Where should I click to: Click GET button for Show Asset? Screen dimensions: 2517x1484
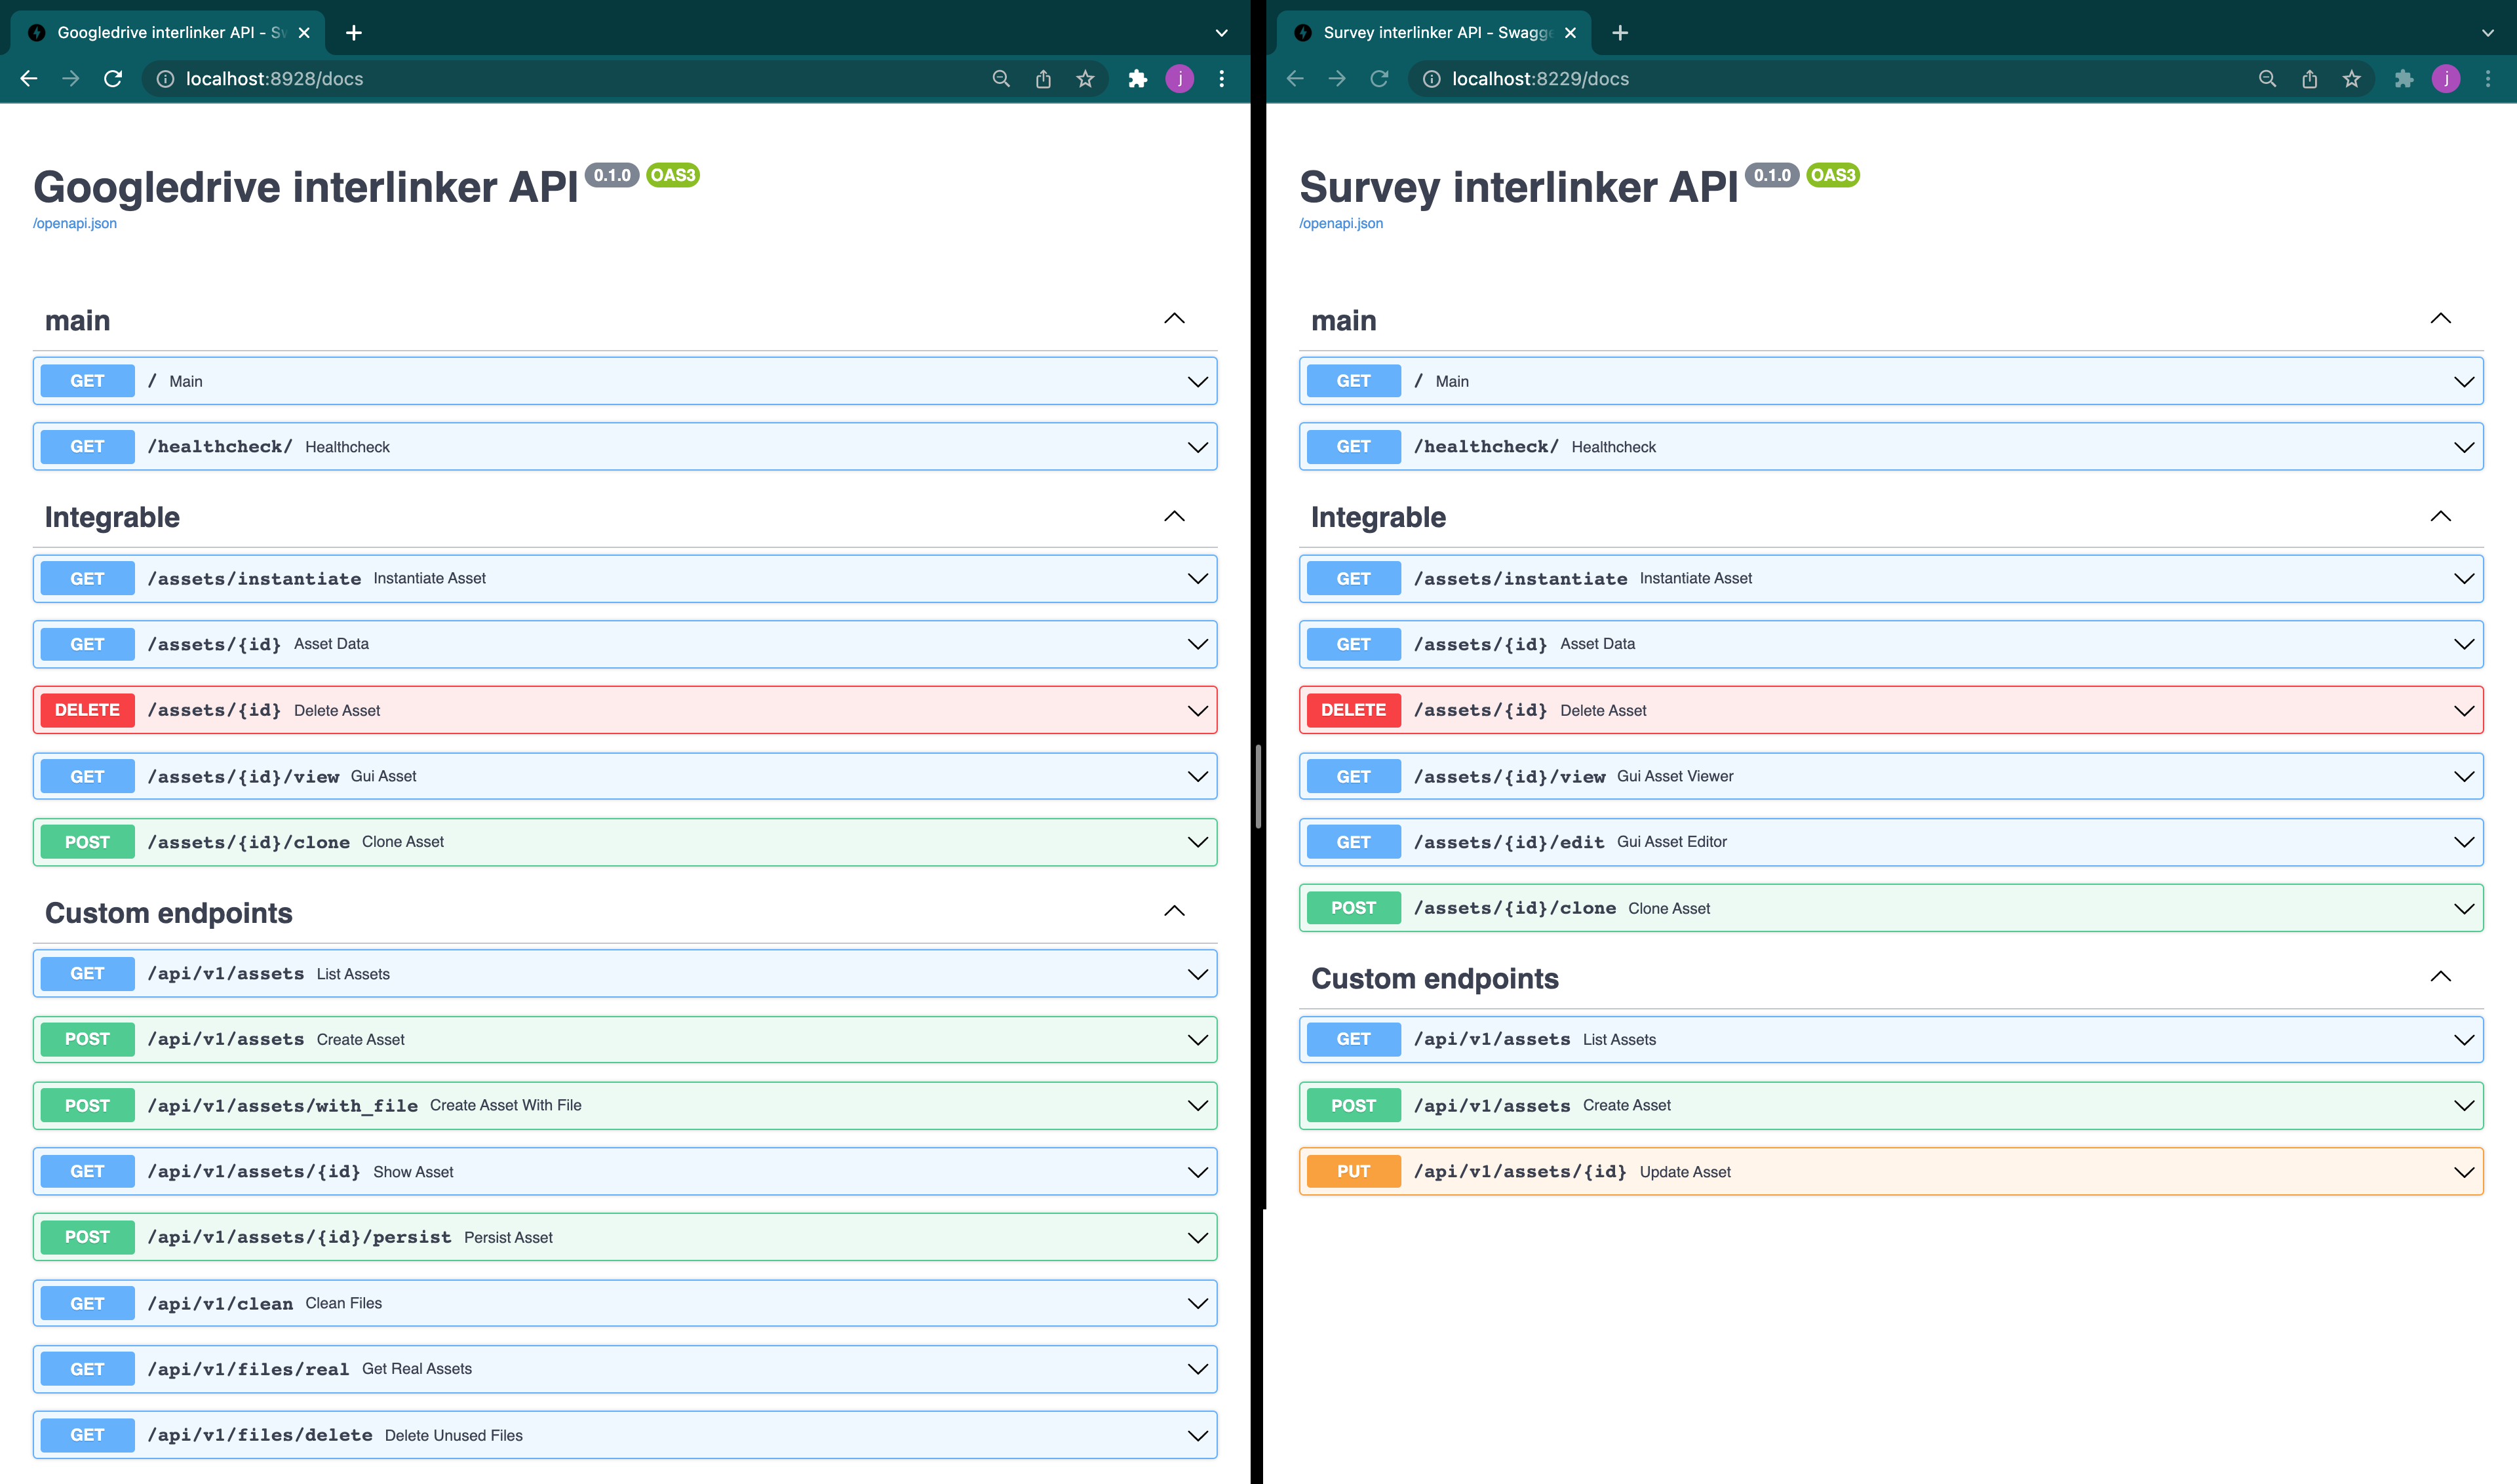87,1171
